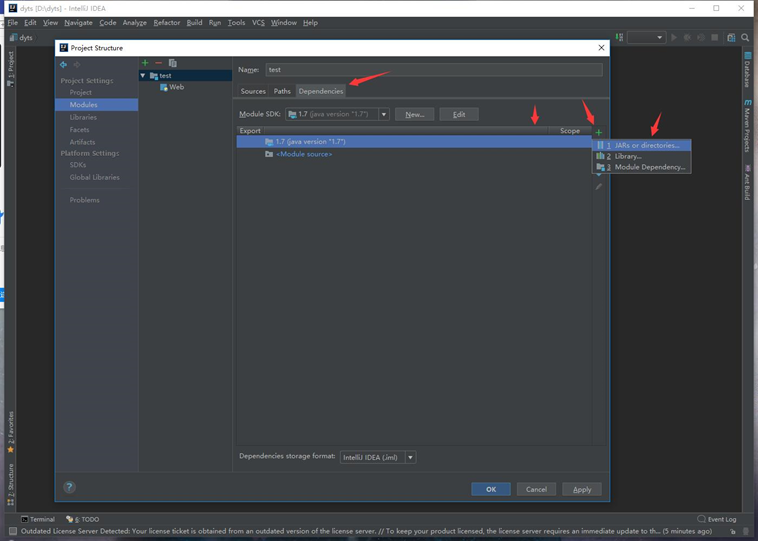Open the 1: Project tool window
The height and width of the screenshot is (541, 758).
tap(11, 69)
